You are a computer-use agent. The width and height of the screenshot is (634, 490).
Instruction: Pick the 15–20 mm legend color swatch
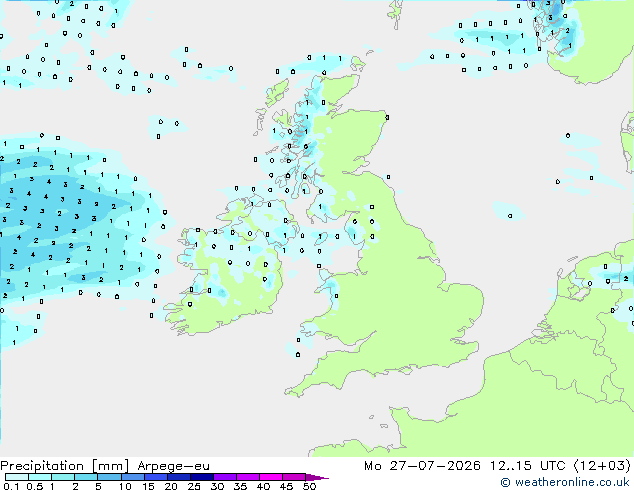pyautogui.click(x=155, y=477)
